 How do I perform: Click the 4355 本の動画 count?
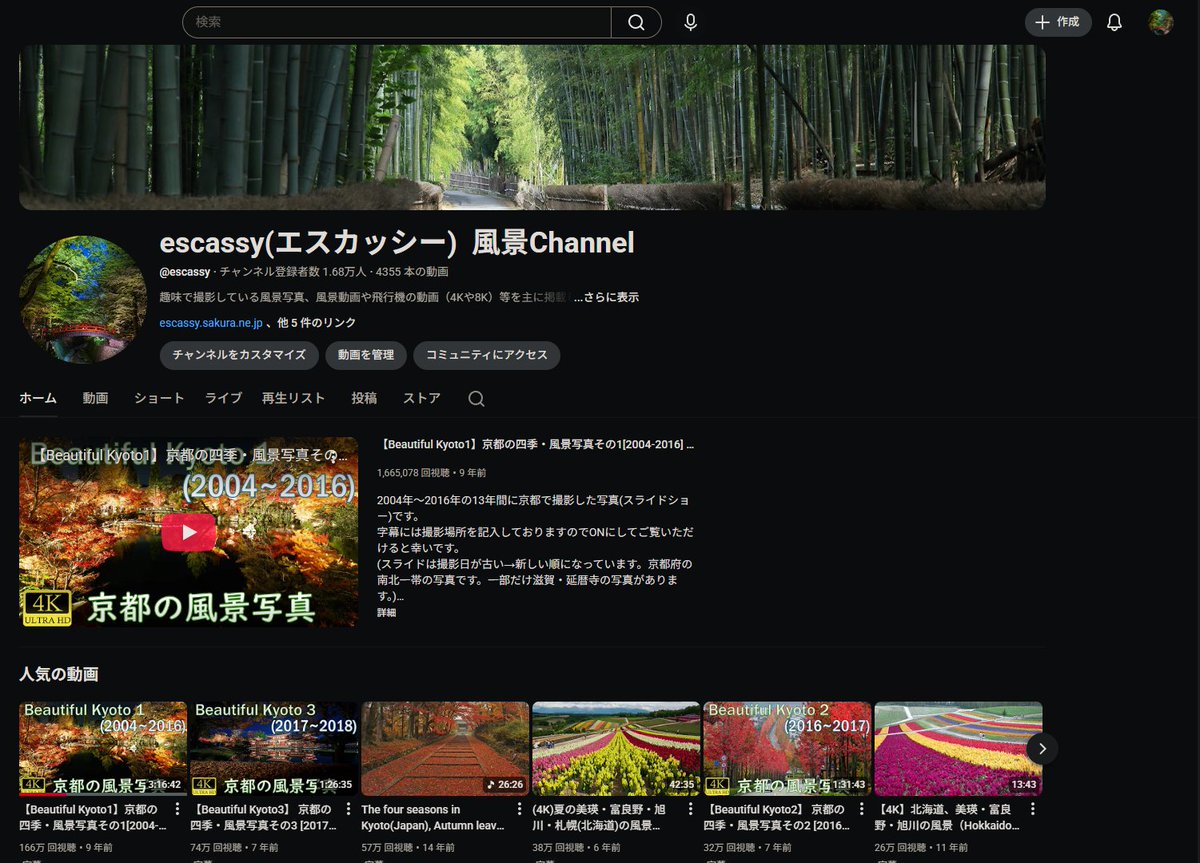coord(413,272)
